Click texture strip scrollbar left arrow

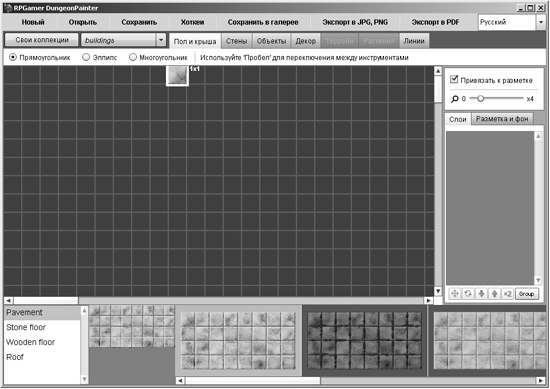click(x=180, y=381)
